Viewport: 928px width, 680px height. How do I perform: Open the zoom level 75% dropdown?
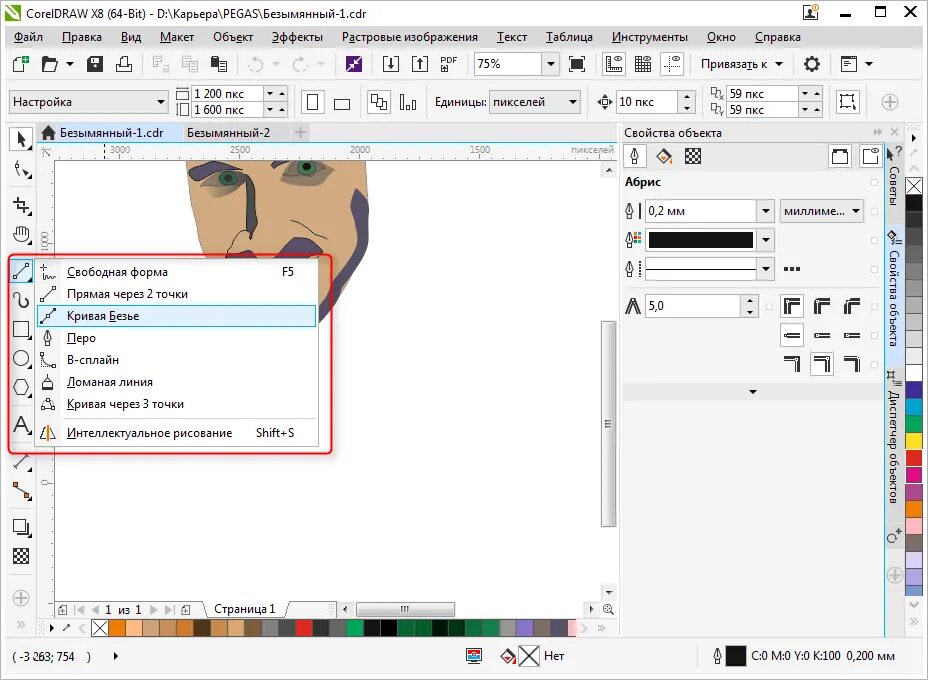click(550, 64)
